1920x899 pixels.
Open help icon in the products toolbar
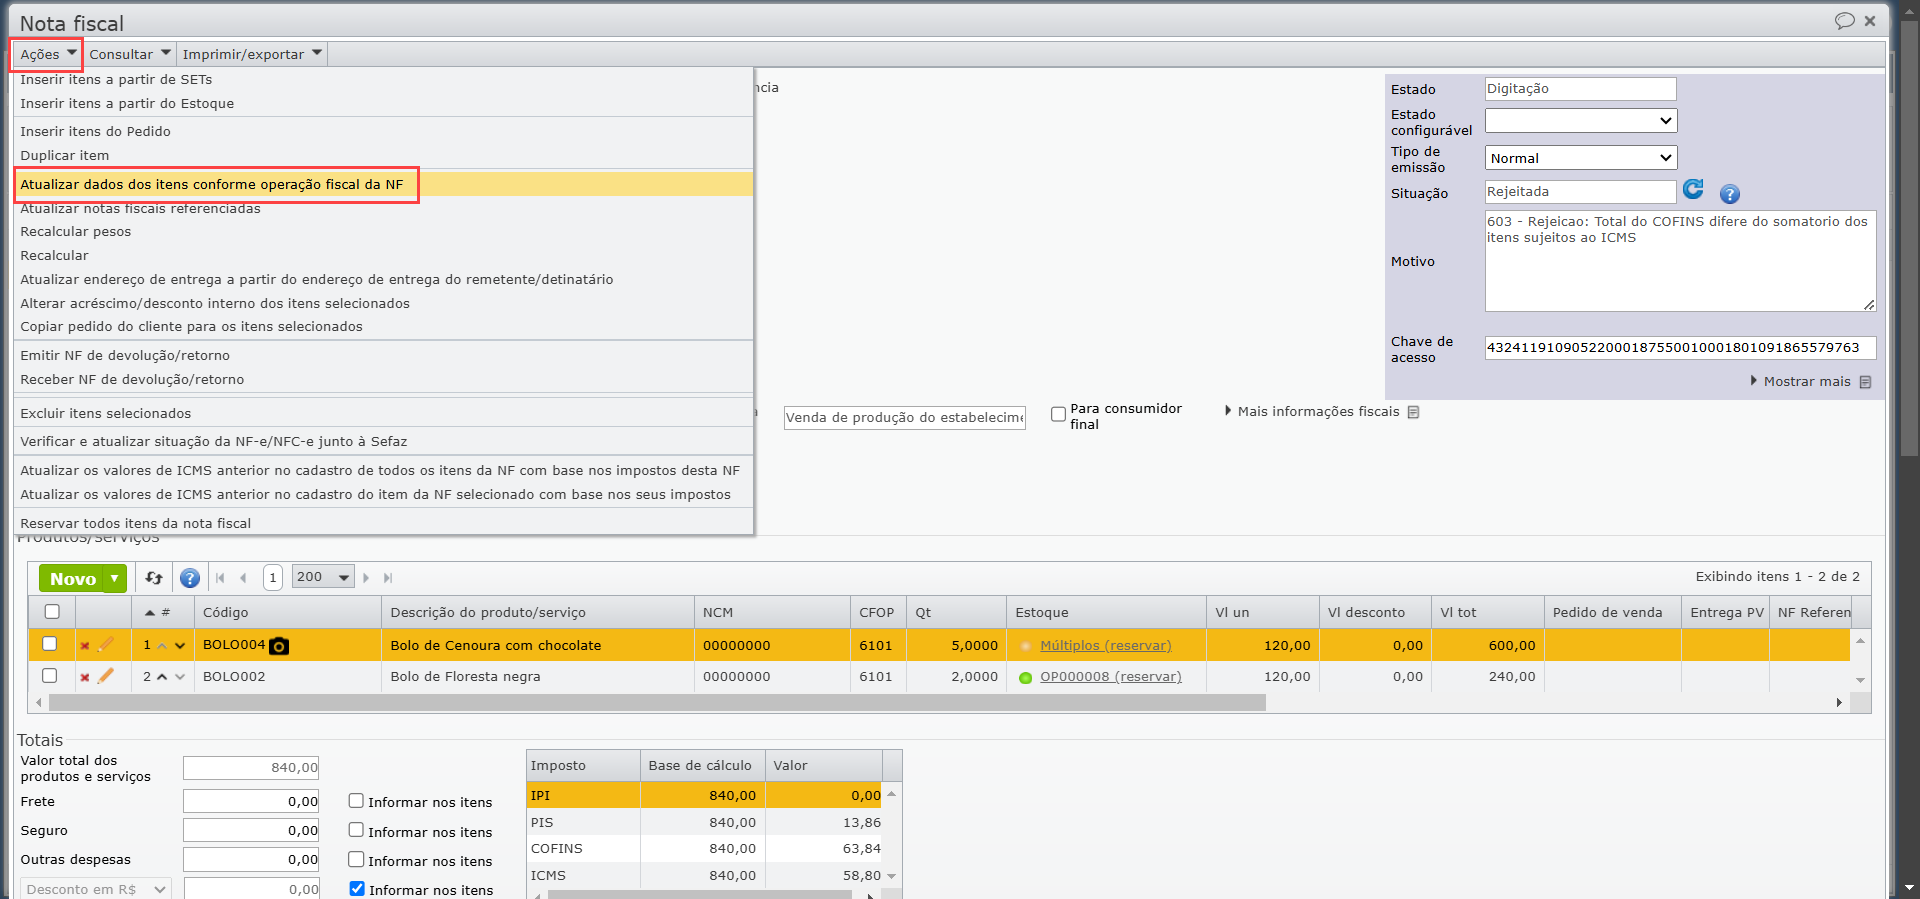click(x=190, y=578)
